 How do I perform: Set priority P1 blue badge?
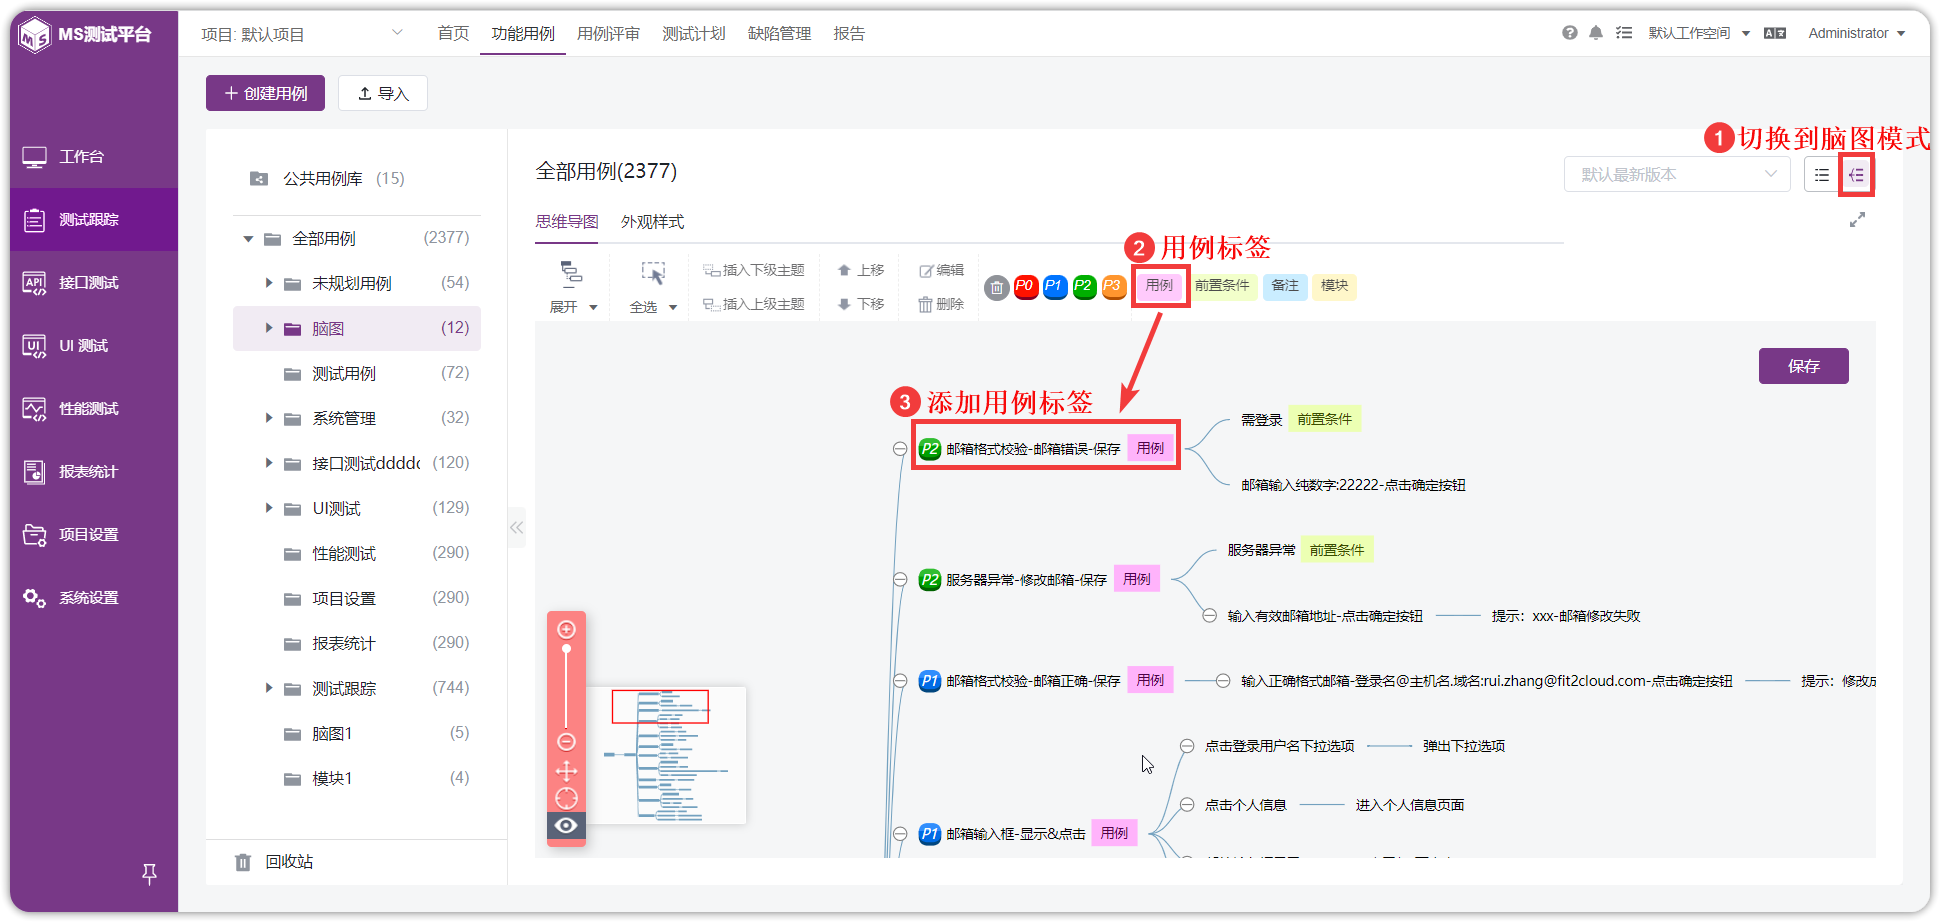1054,287
